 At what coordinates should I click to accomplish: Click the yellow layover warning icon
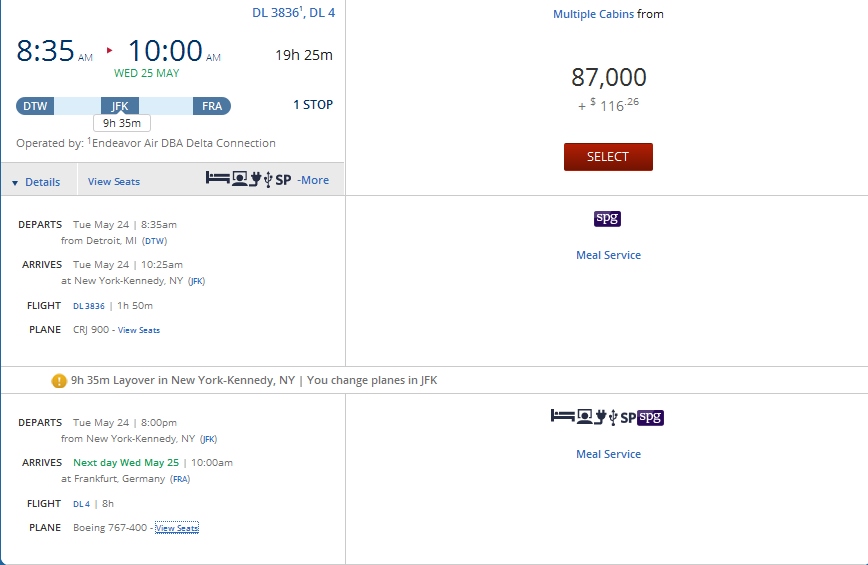[x=60, y=381]
